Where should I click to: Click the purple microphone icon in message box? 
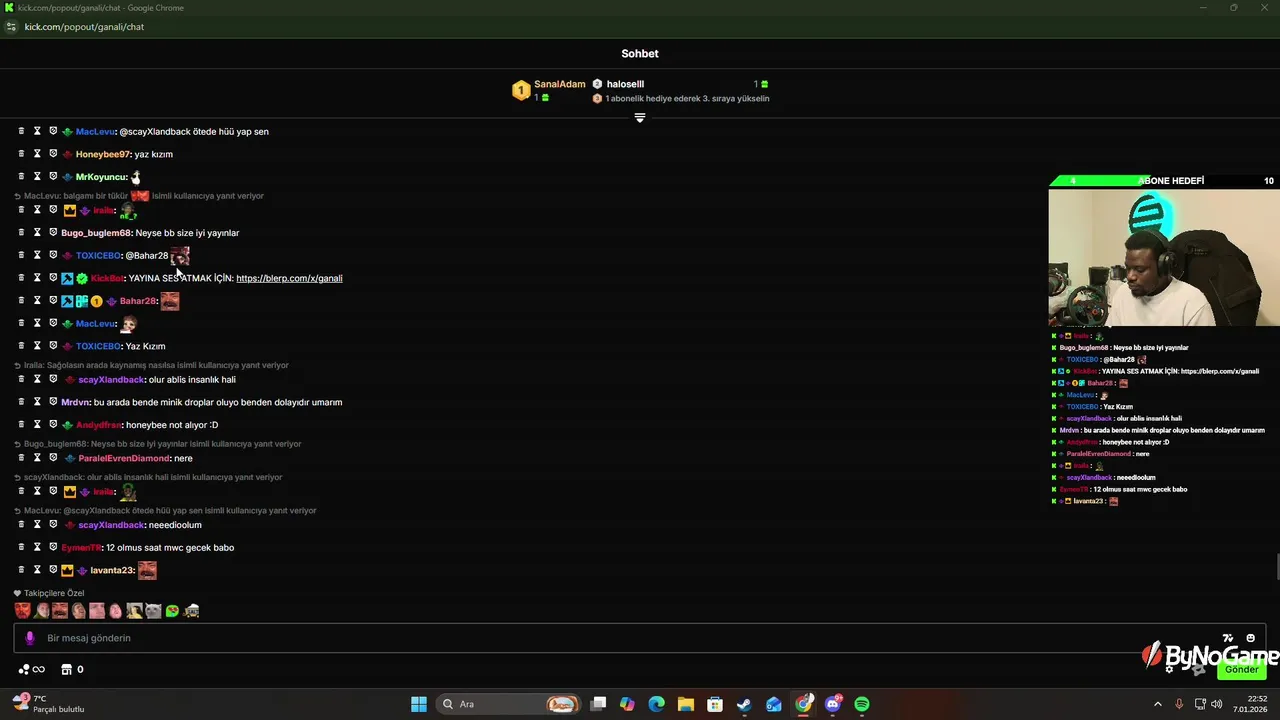pos(29,638)
